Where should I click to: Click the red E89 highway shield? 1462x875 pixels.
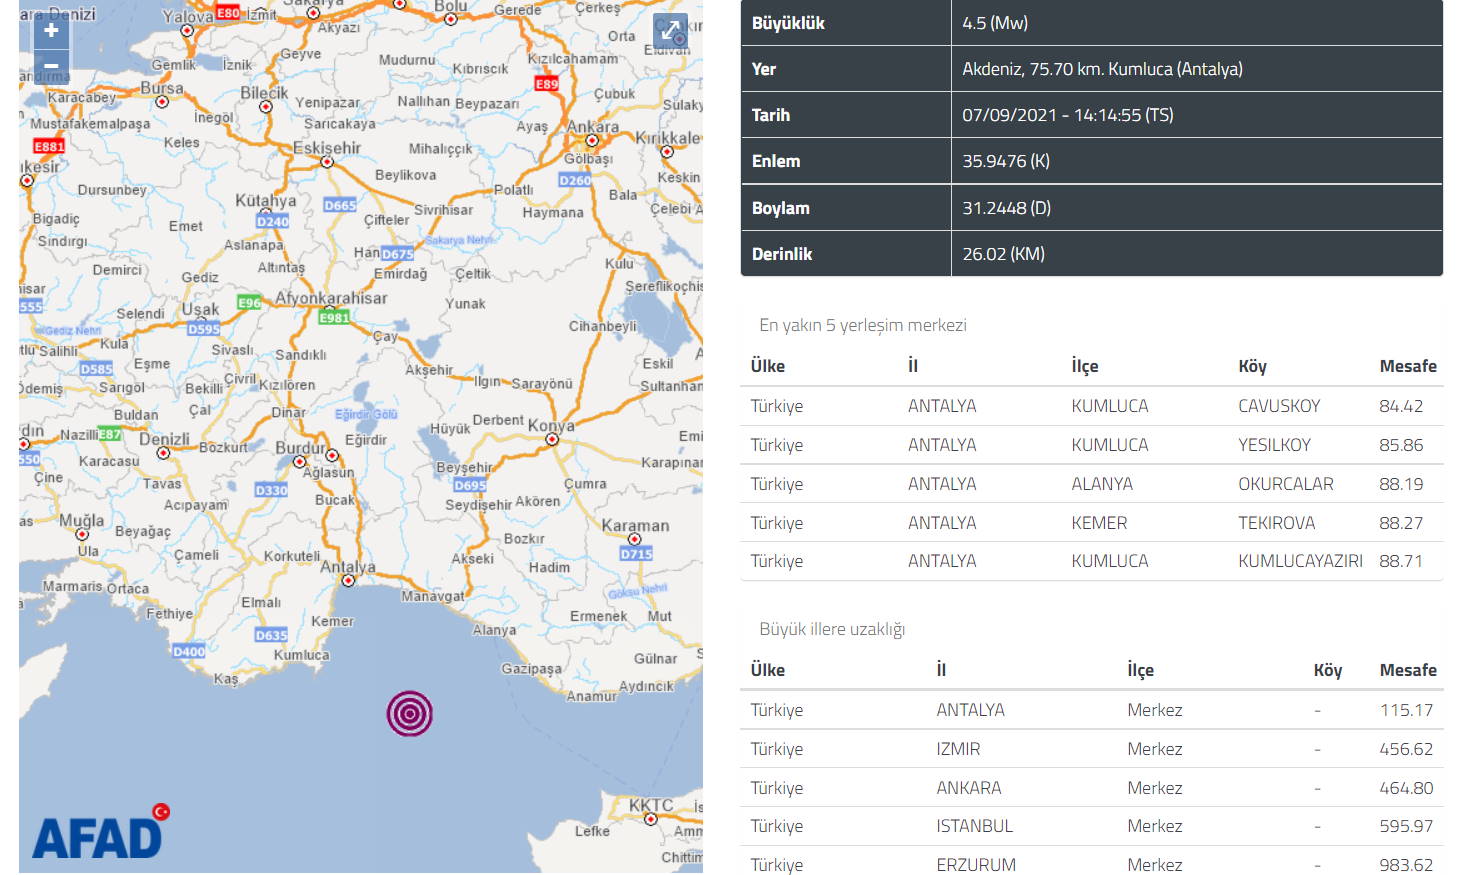tap(546, 84)
